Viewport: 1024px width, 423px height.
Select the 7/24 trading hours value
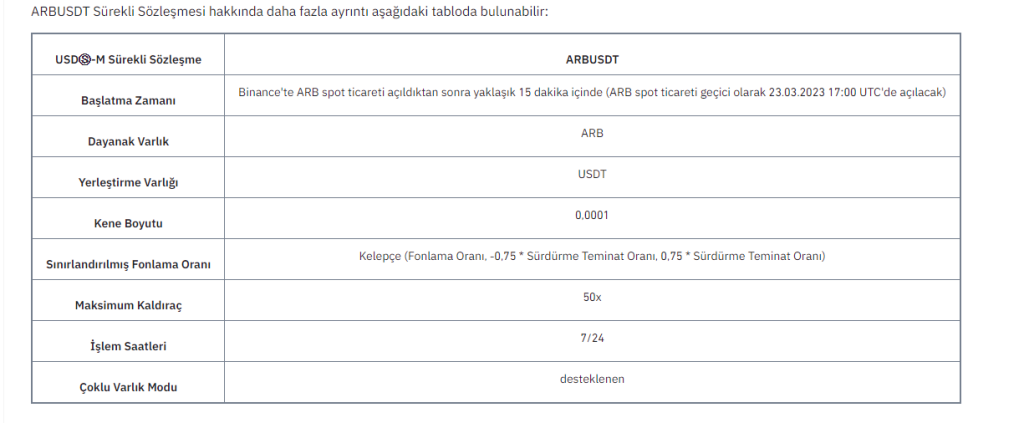(x=592, y=338)
